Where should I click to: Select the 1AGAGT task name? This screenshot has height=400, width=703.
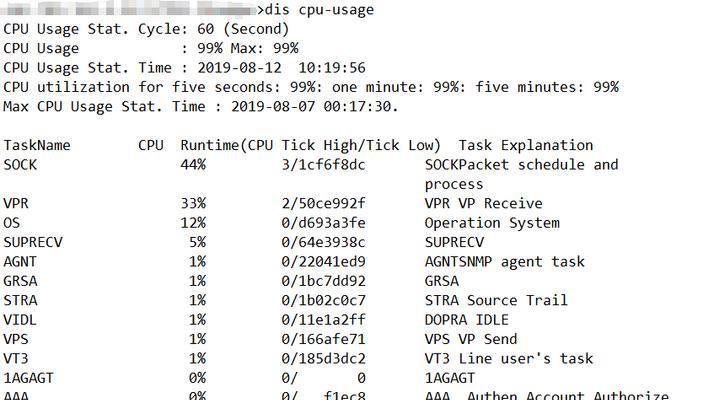[x=29, y=378]
